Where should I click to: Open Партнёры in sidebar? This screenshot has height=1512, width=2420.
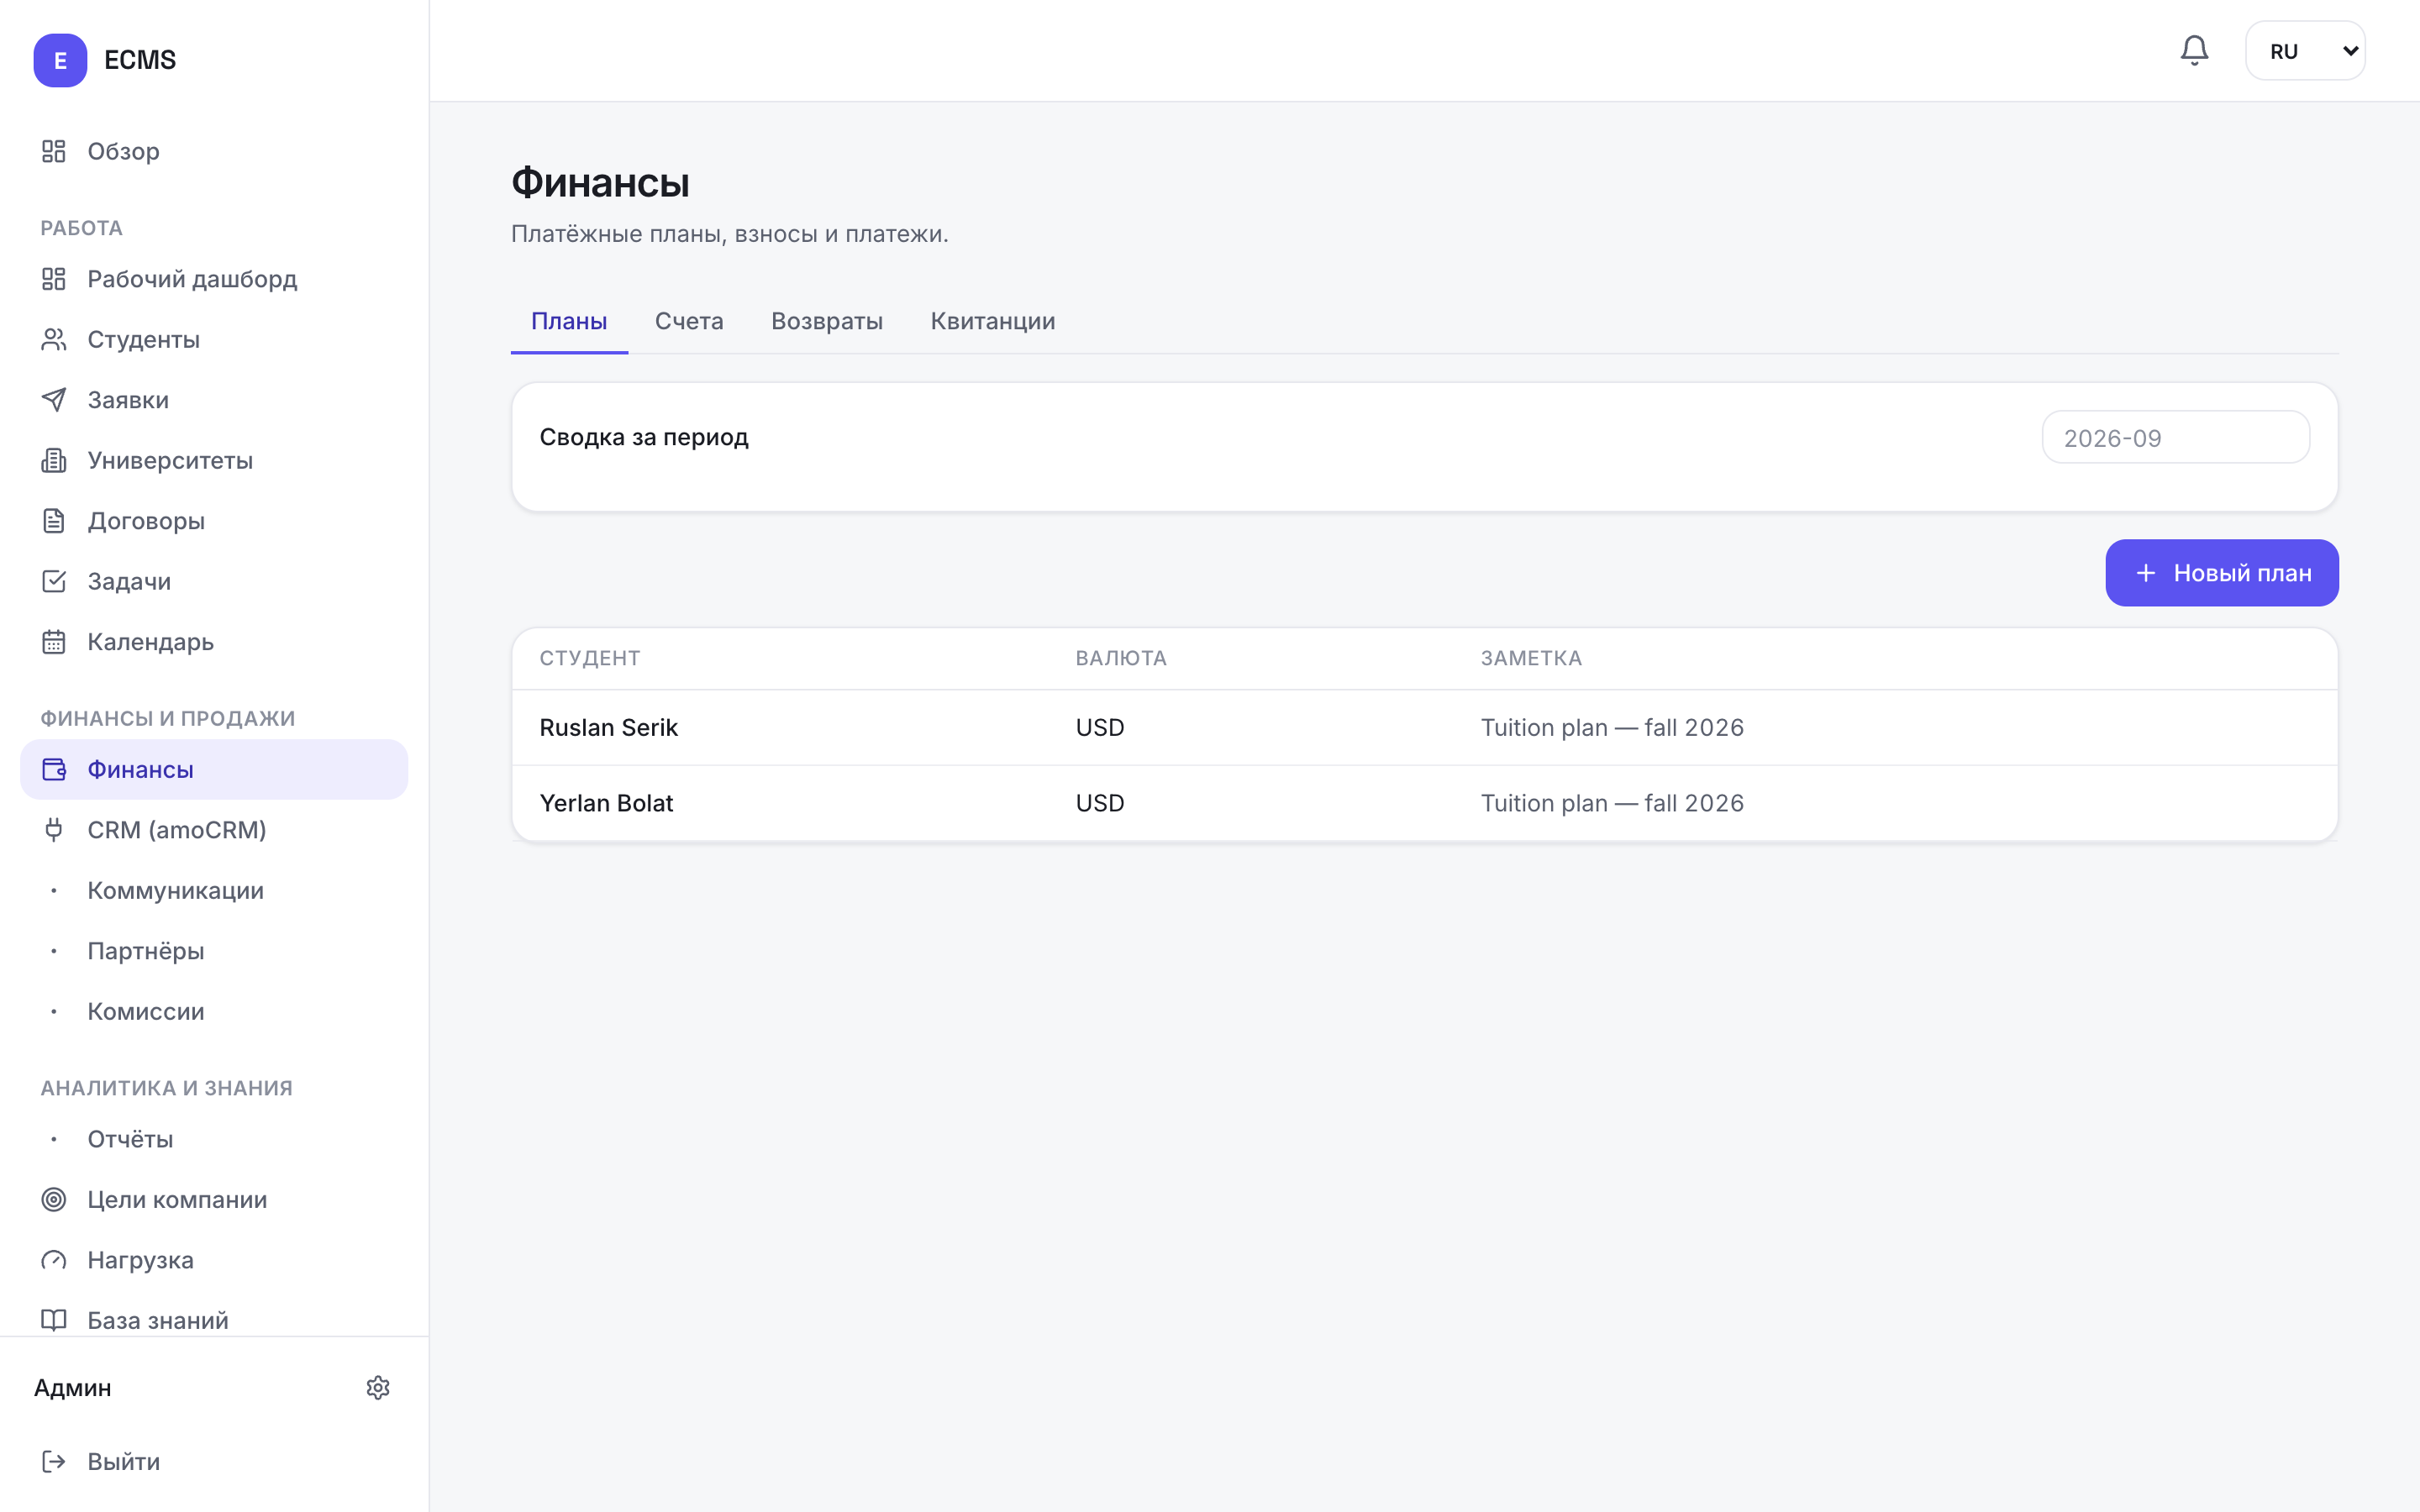[214, 951]
